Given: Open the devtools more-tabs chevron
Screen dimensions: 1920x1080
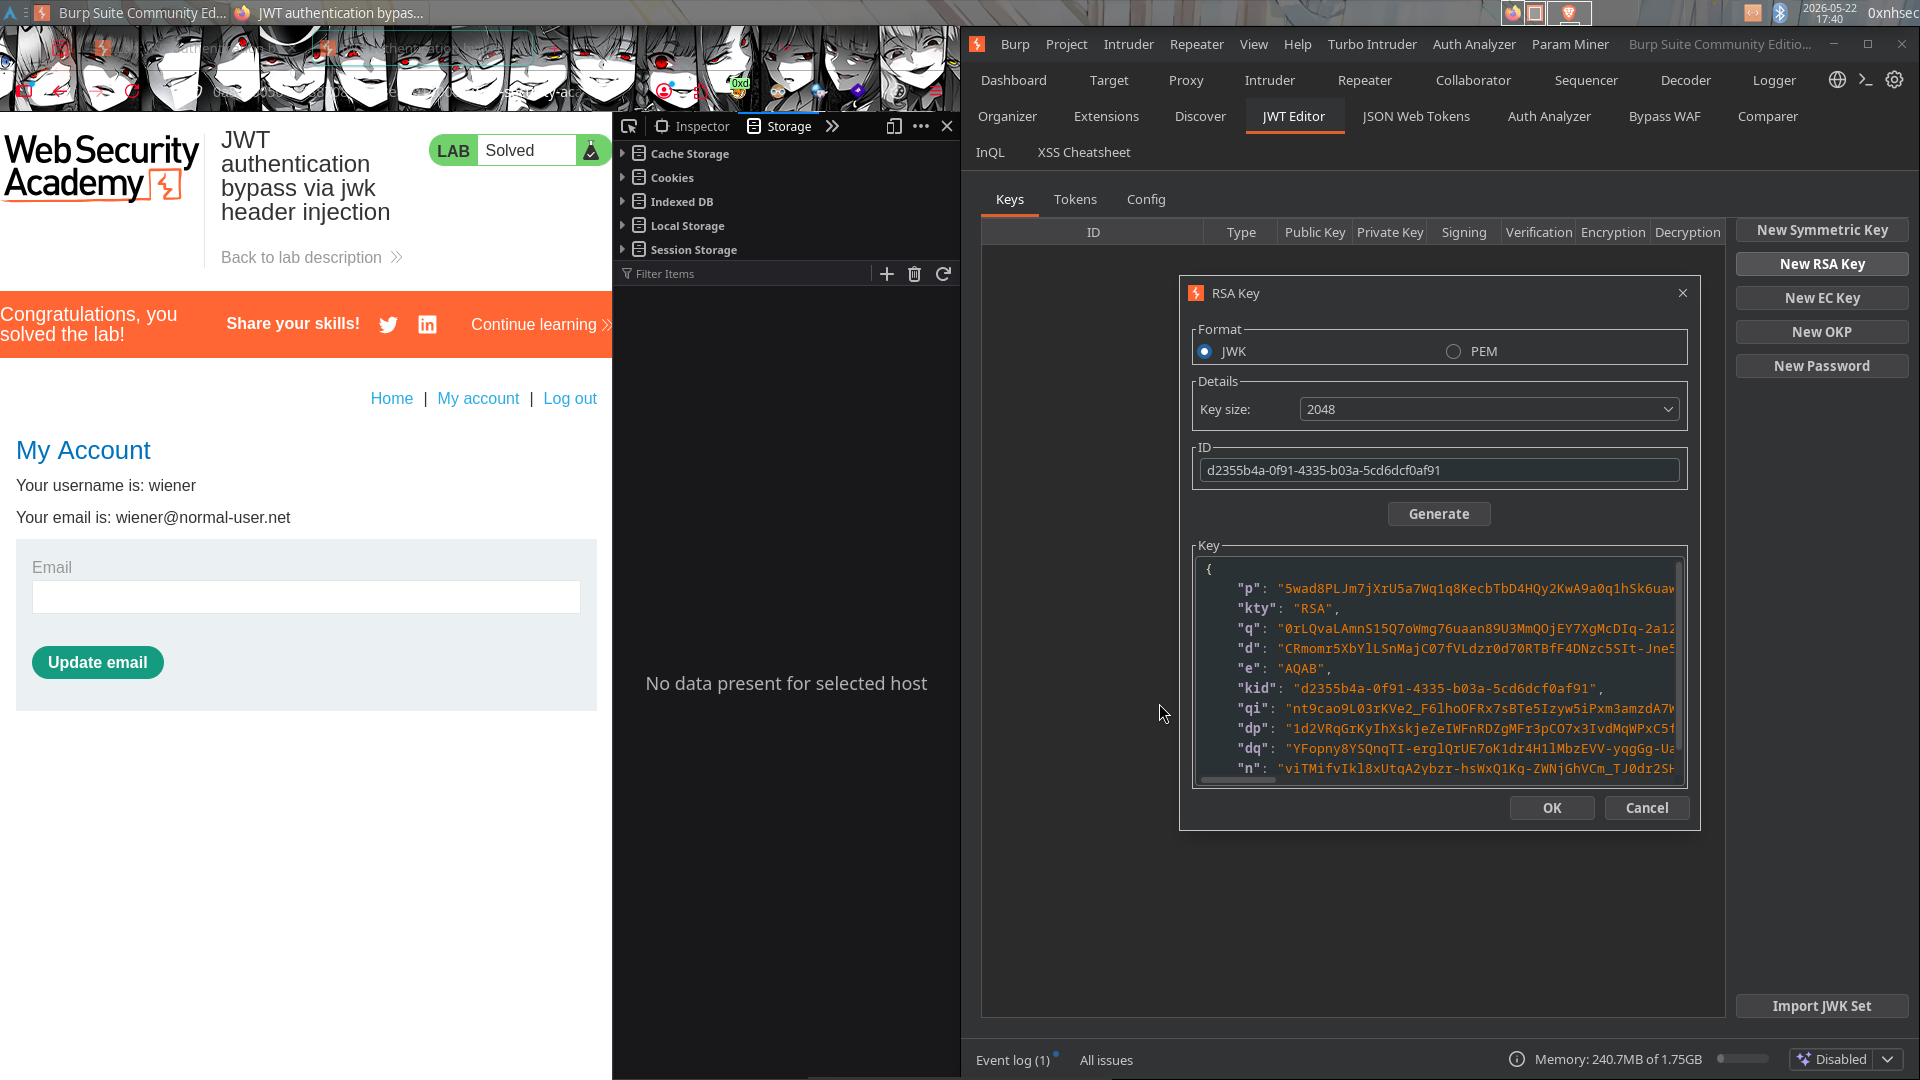Looking at the screenshot, I should point(832,126).
